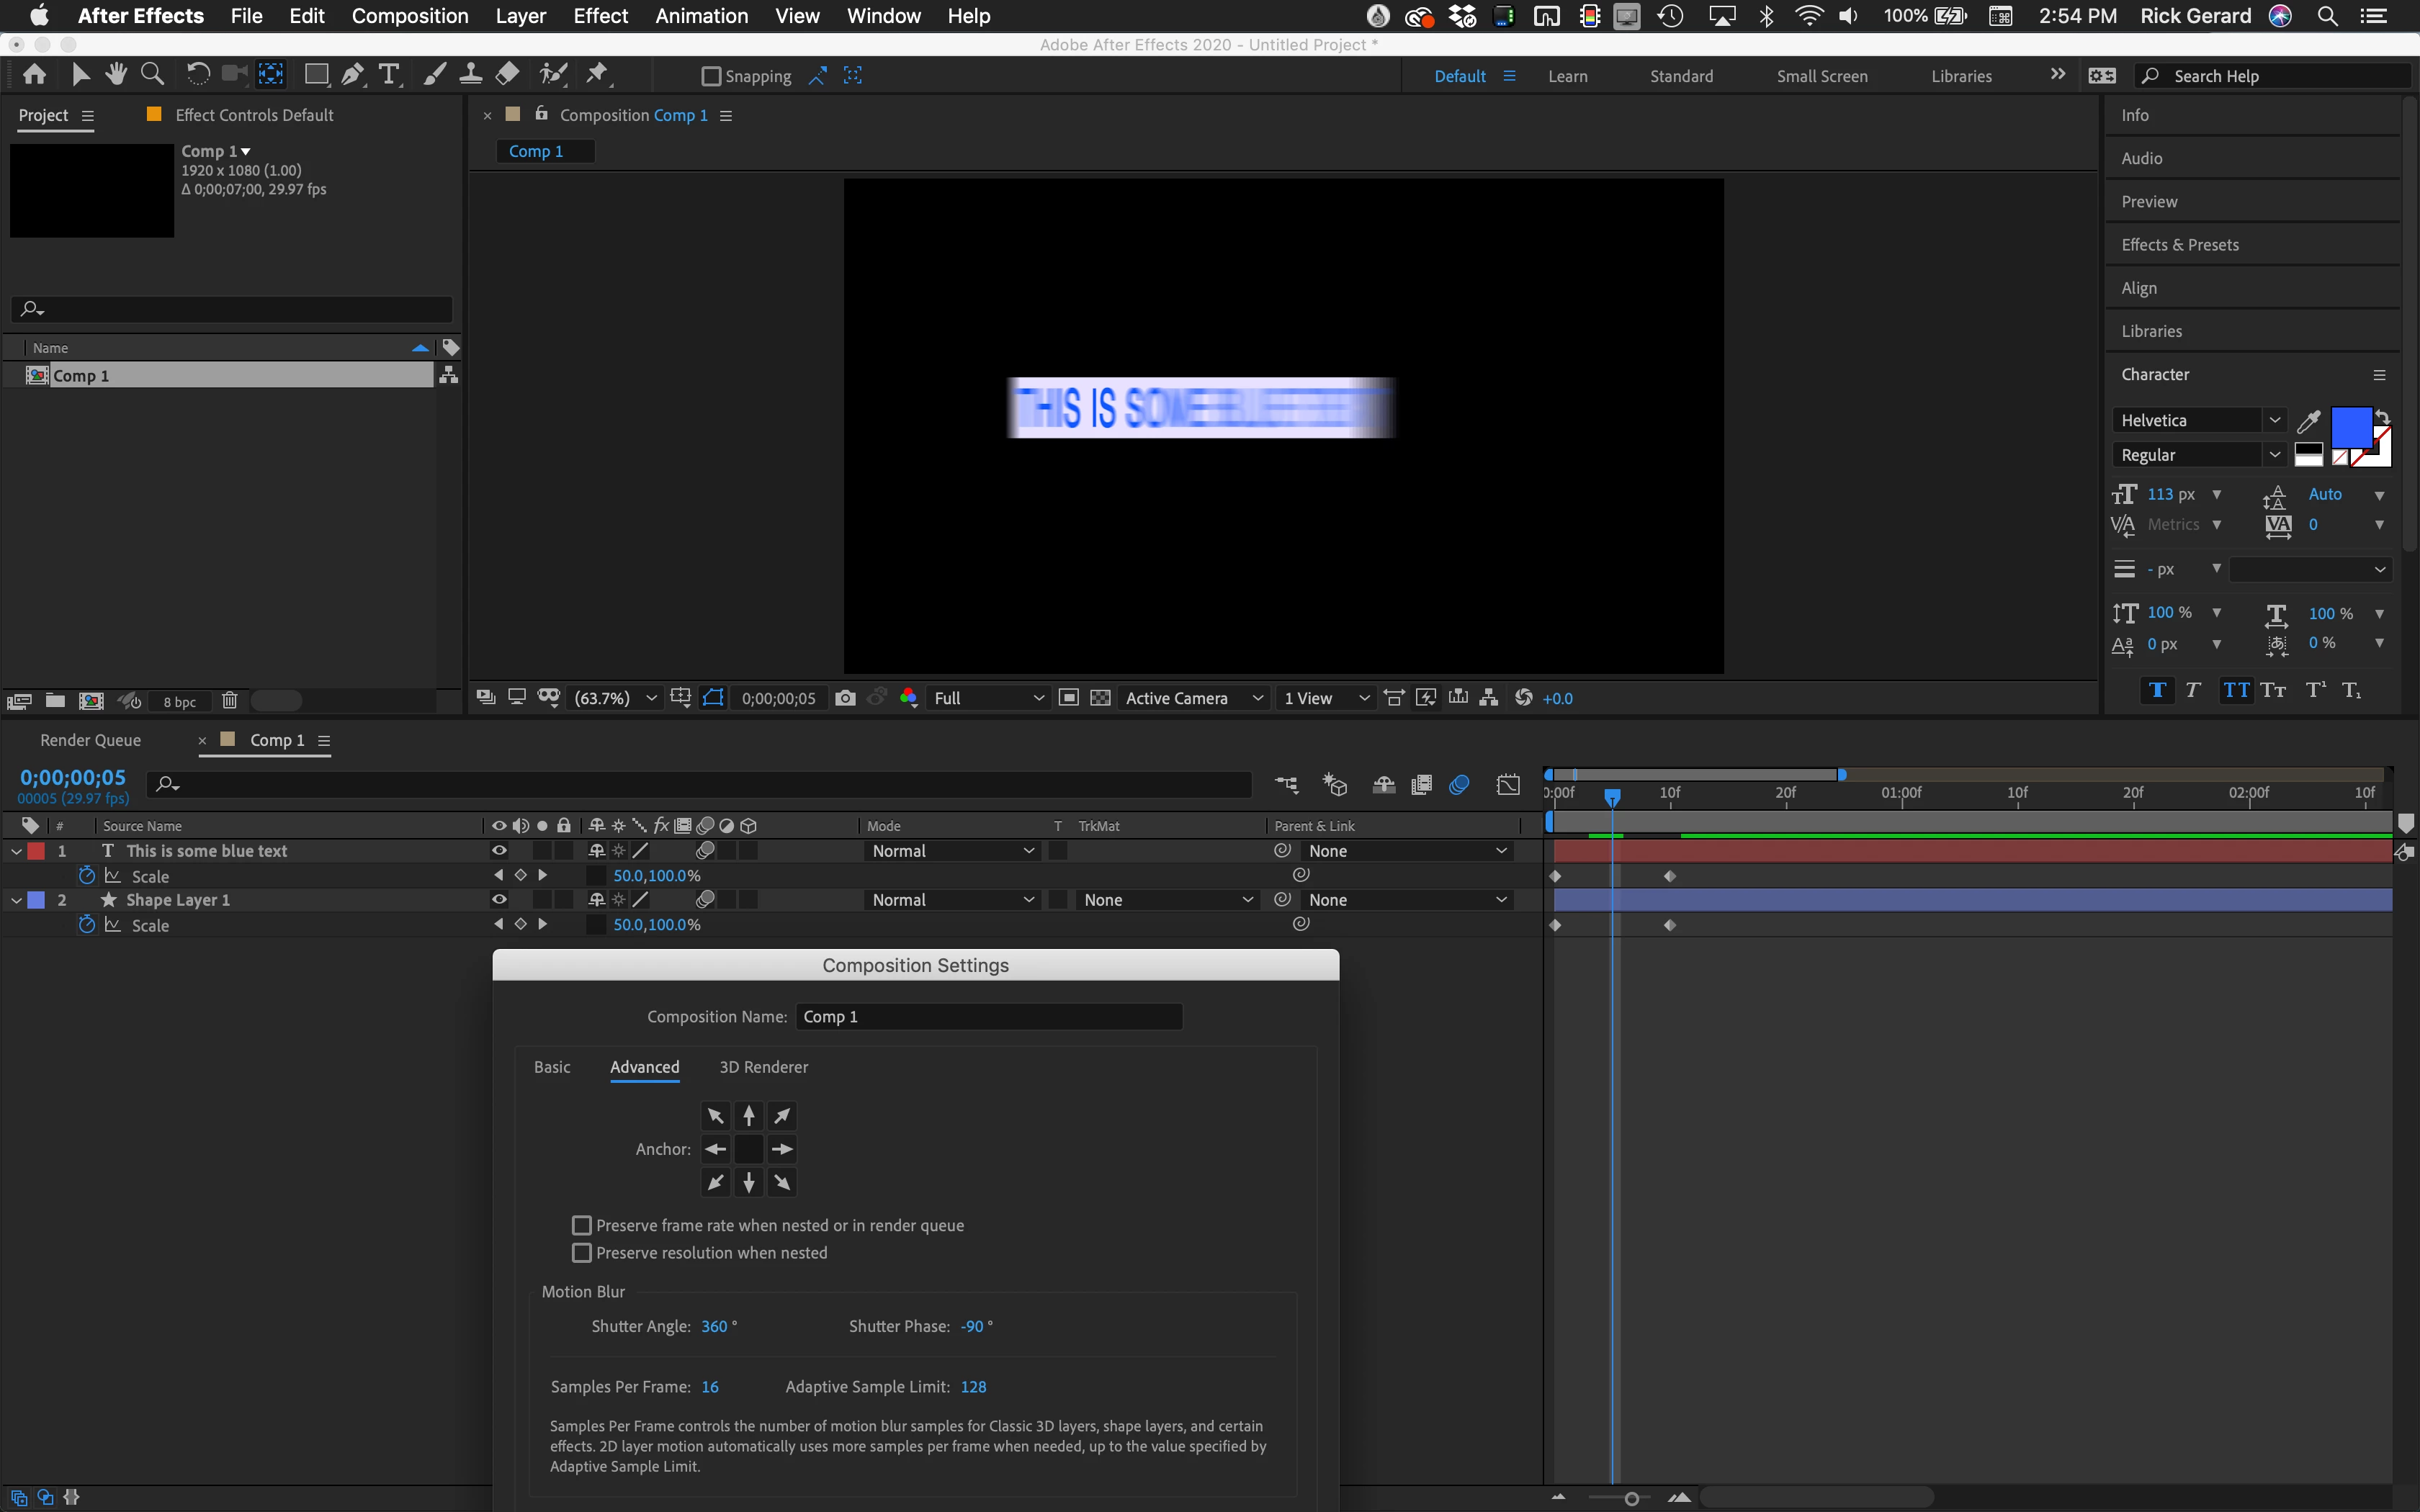Select the Zoom magnifier tool
Image resolution: width=2420 pixels, height=1512 pixels.
tap(152, 74)
